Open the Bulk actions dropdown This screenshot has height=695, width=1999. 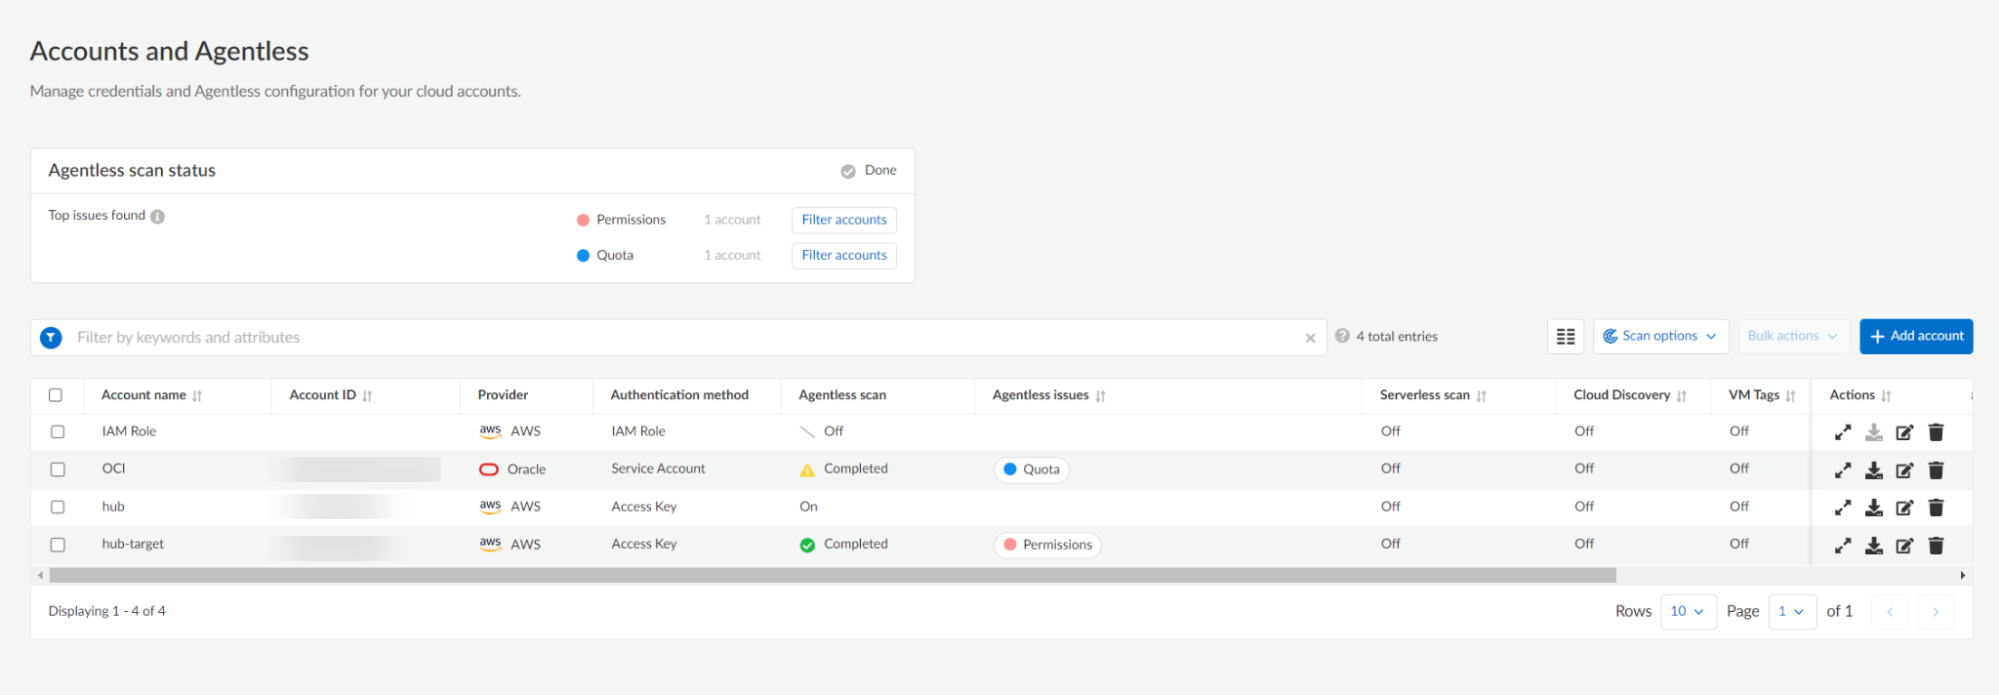(x=1793, y=337)
